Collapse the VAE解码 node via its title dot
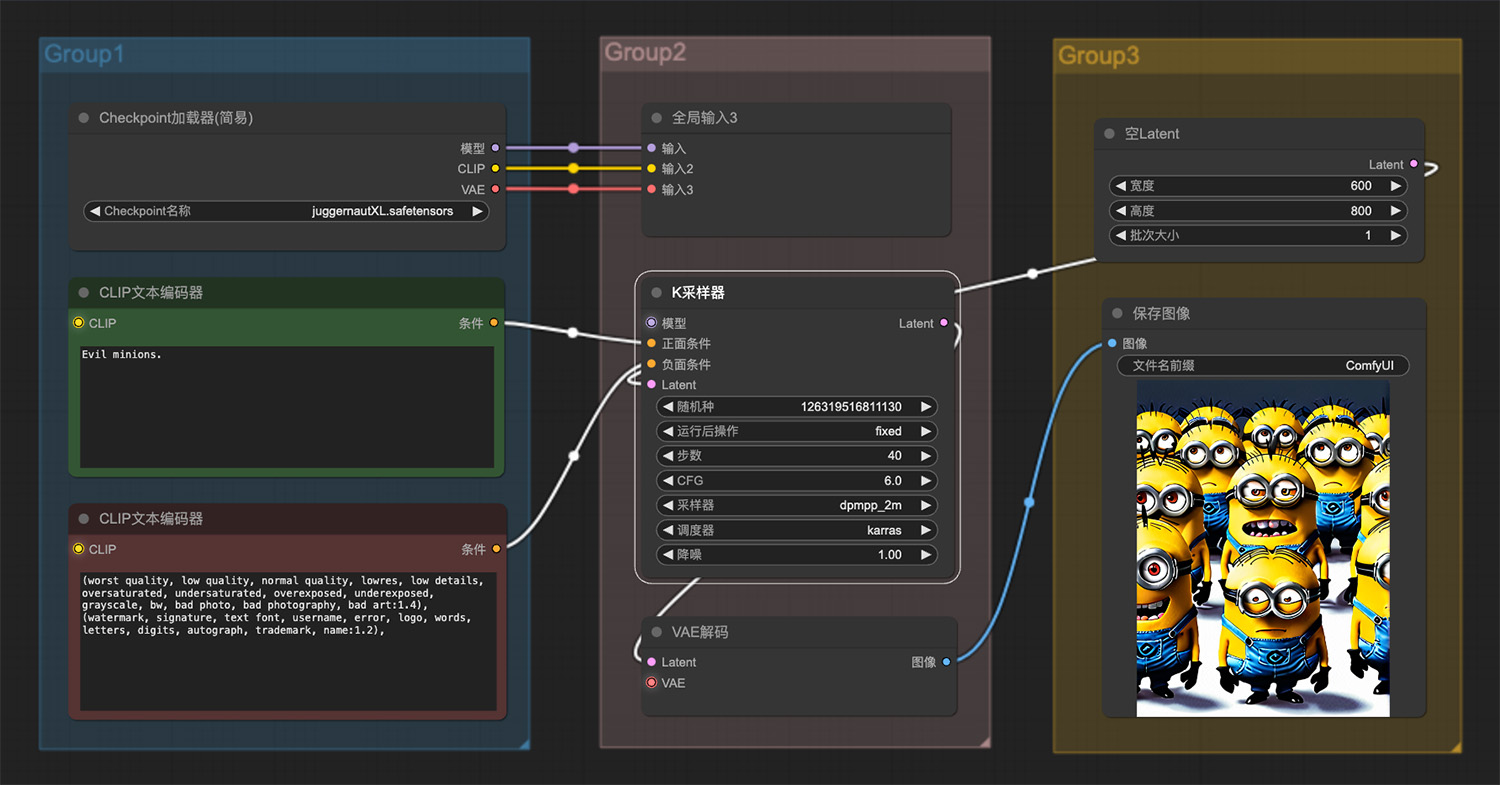Screen dimensions: 1500x785 pos(657,632)
